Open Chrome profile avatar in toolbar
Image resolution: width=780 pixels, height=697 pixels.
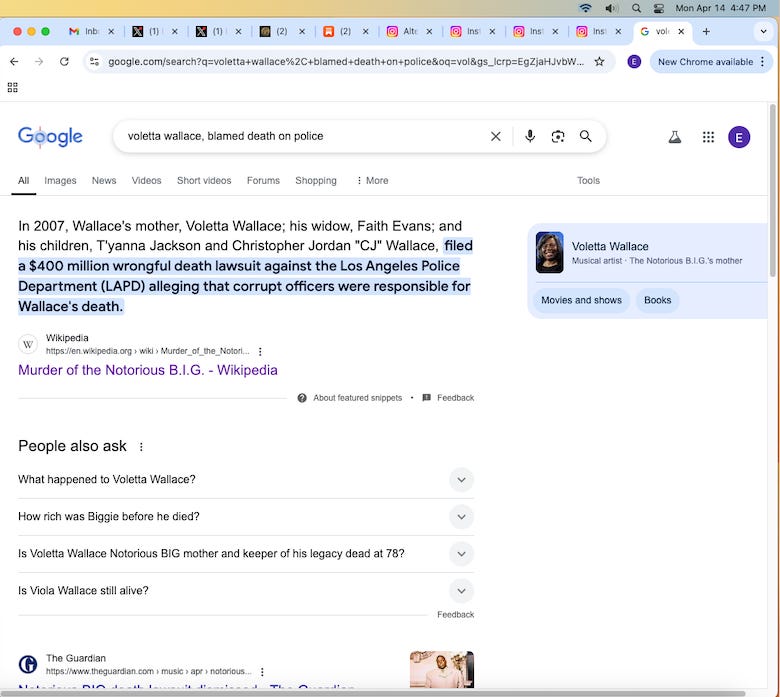pyautogui.click(x=634, y=62)
